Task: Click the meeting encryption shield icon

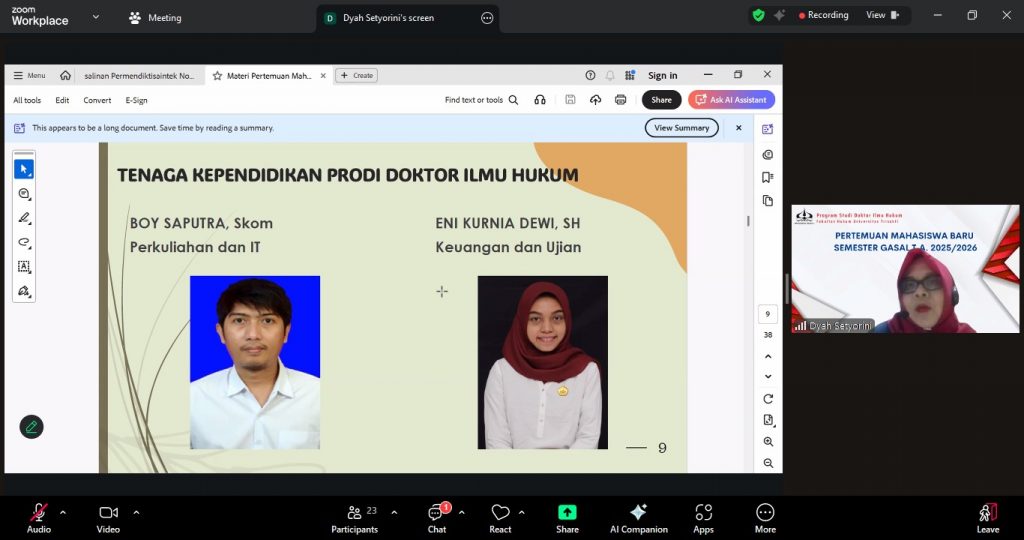Action: click(759, 15)
